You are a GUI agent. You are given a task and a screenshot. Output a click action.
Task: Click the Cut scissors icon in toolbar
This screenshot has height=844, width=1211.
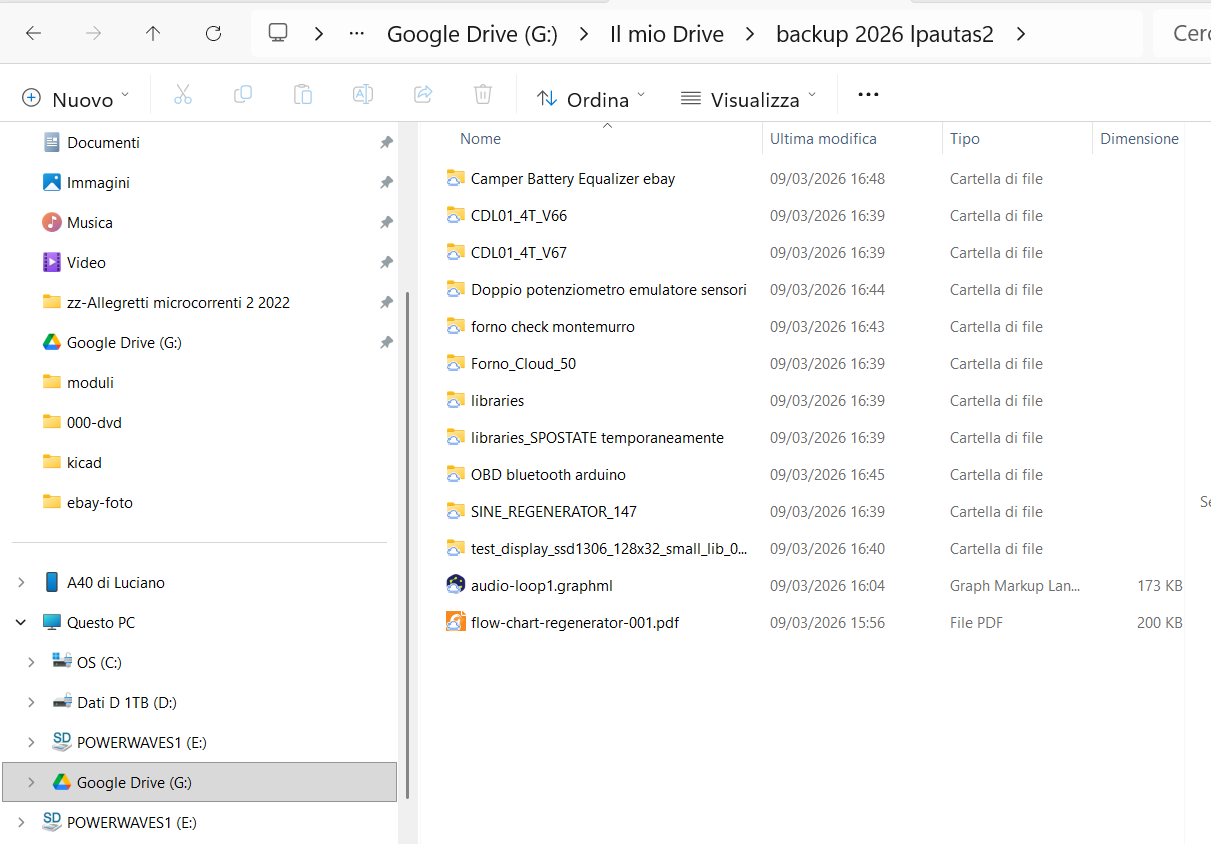pos(182,95)
